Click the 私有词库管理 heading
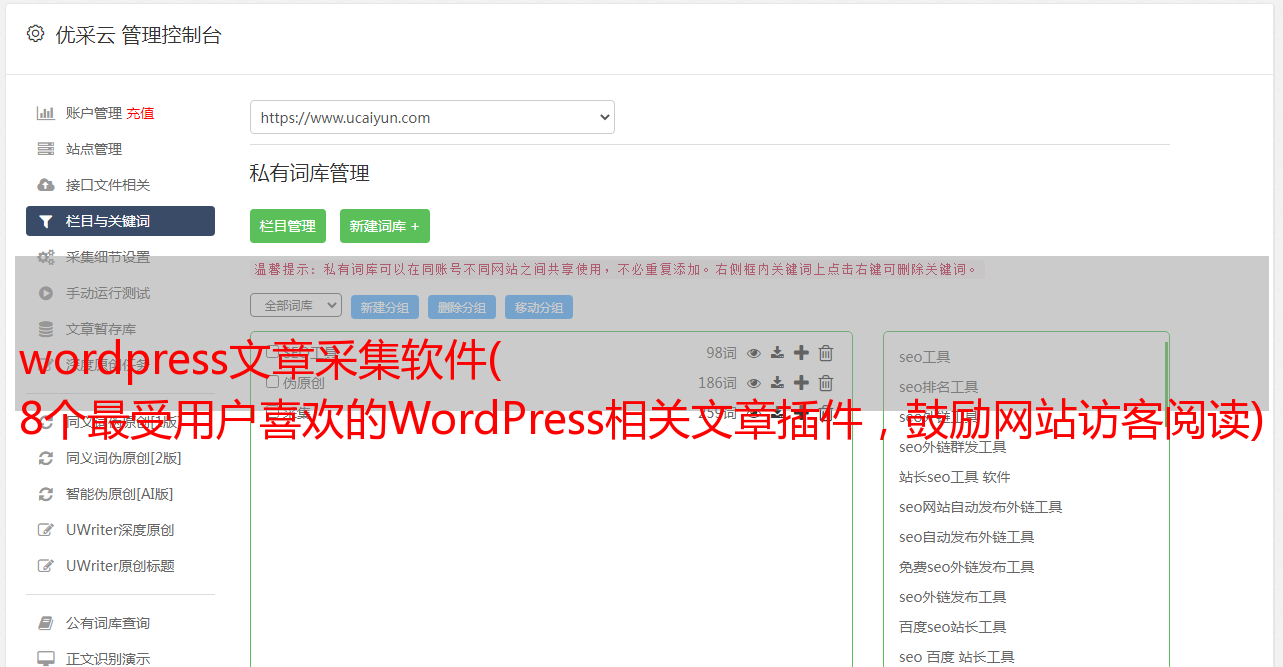Image resolution: width=1283 pixels, height=667 pixels. 310,173
